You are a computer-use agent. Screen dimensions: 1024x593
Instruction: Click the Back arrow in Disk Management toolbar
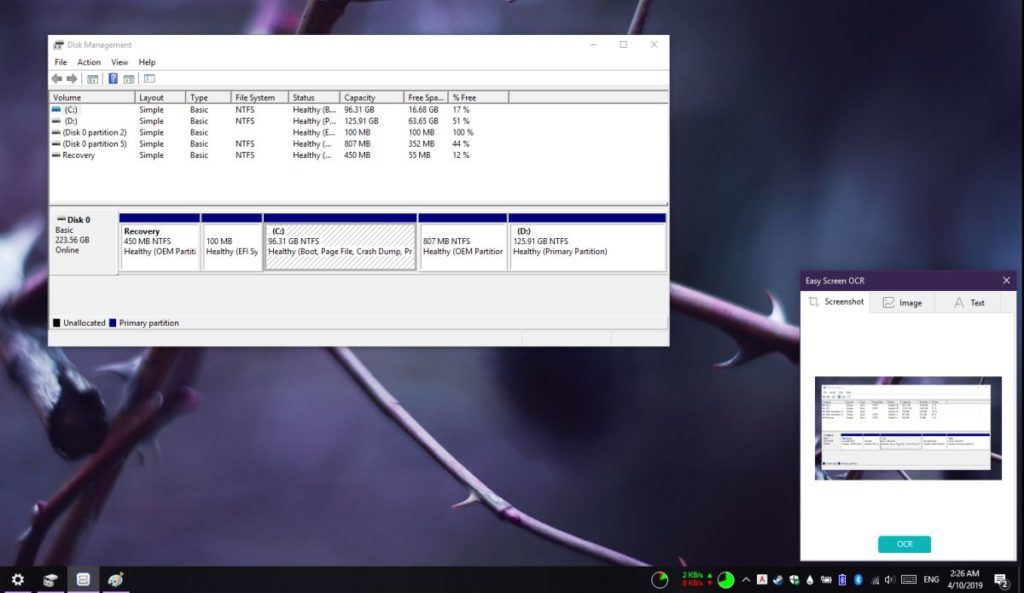coord(57,78)
